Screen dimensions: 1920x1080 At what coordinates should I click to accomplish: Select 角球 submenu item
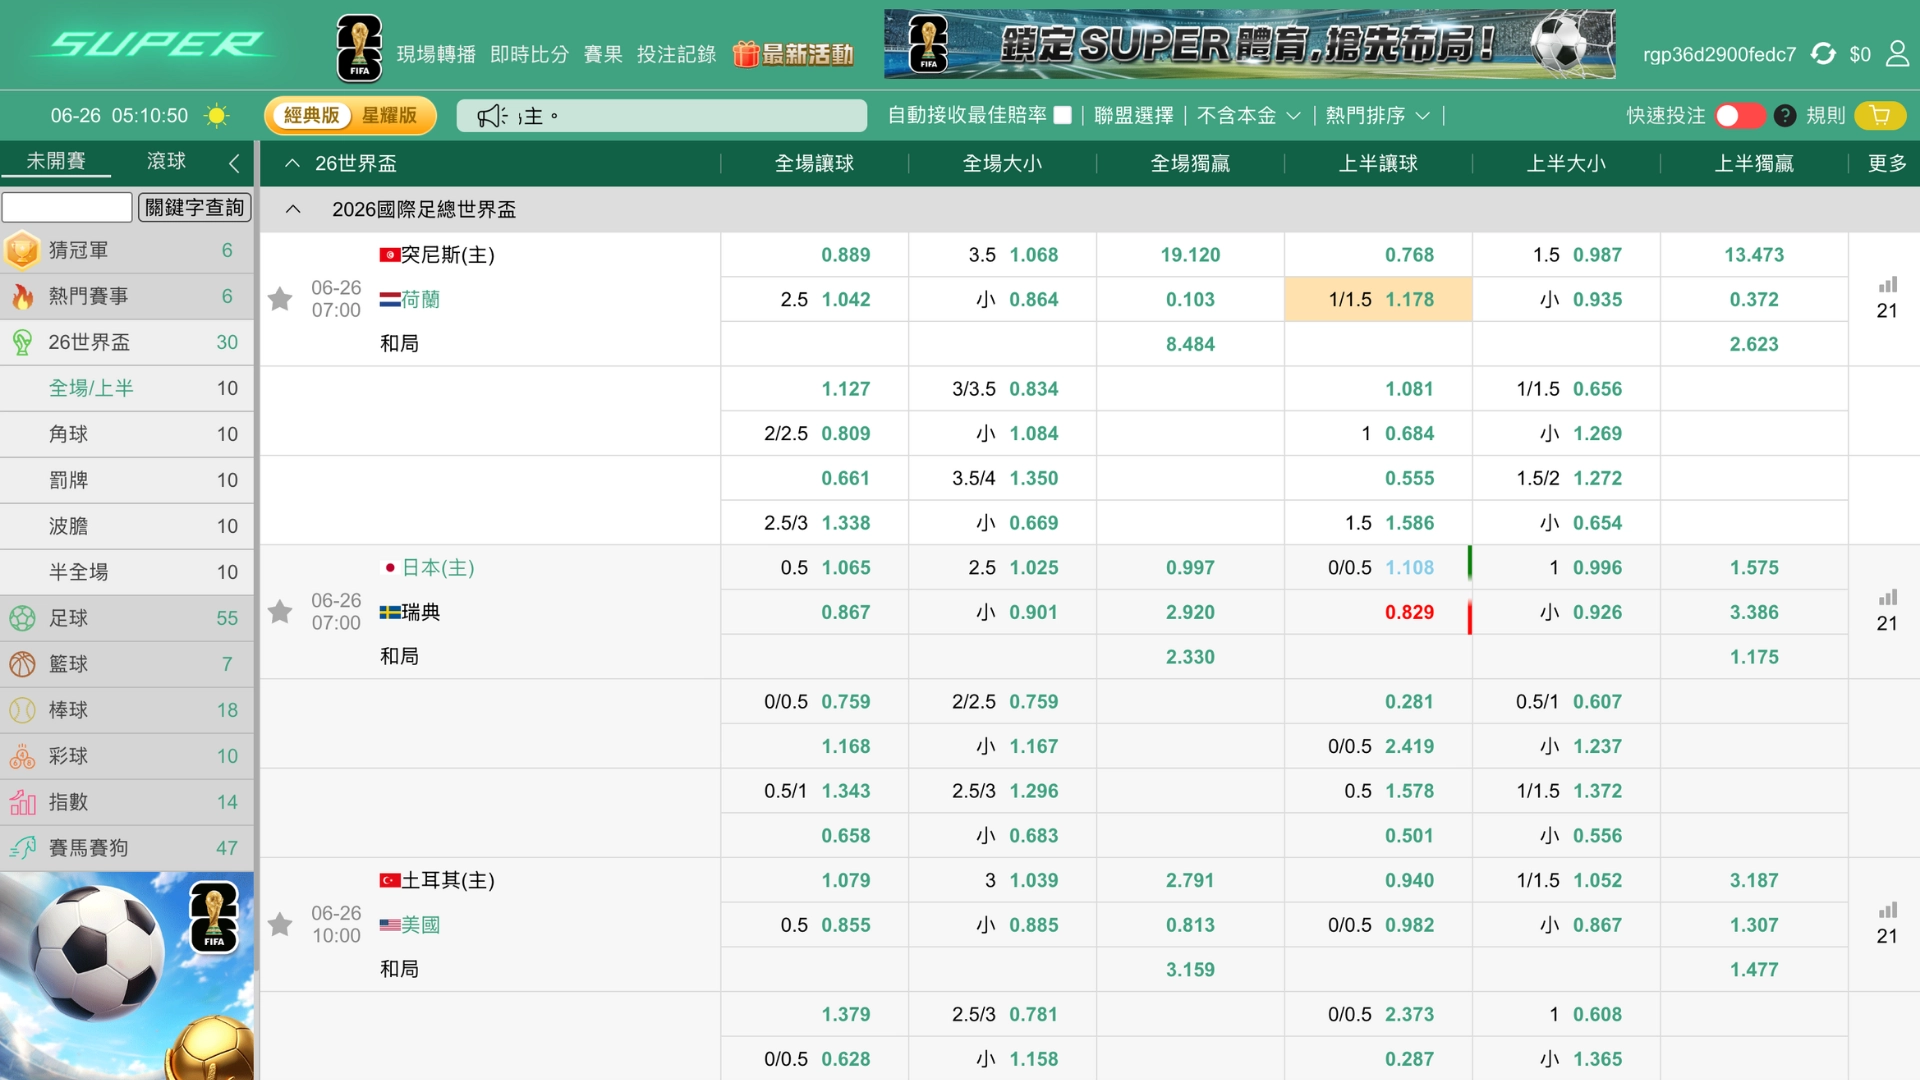click(x=127, y=434)
